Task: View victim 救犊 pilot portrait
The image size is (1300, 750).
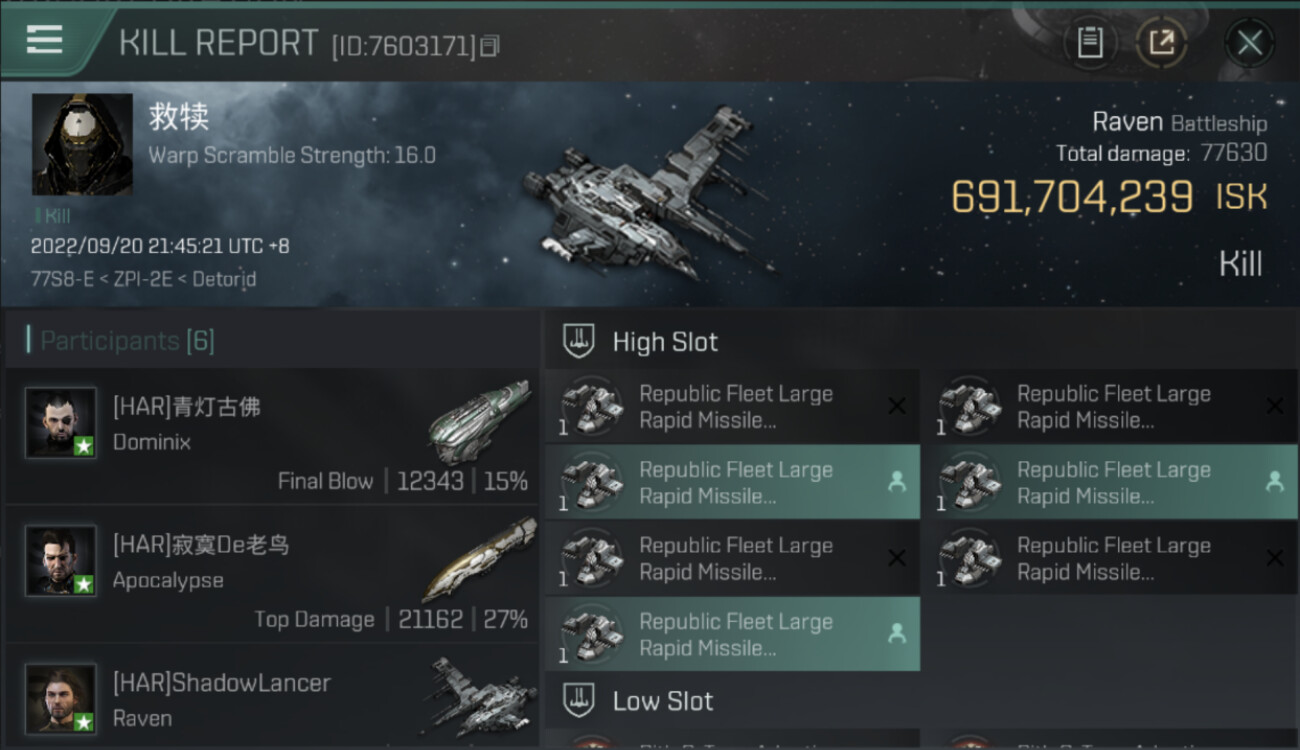Action: (82, 144)
